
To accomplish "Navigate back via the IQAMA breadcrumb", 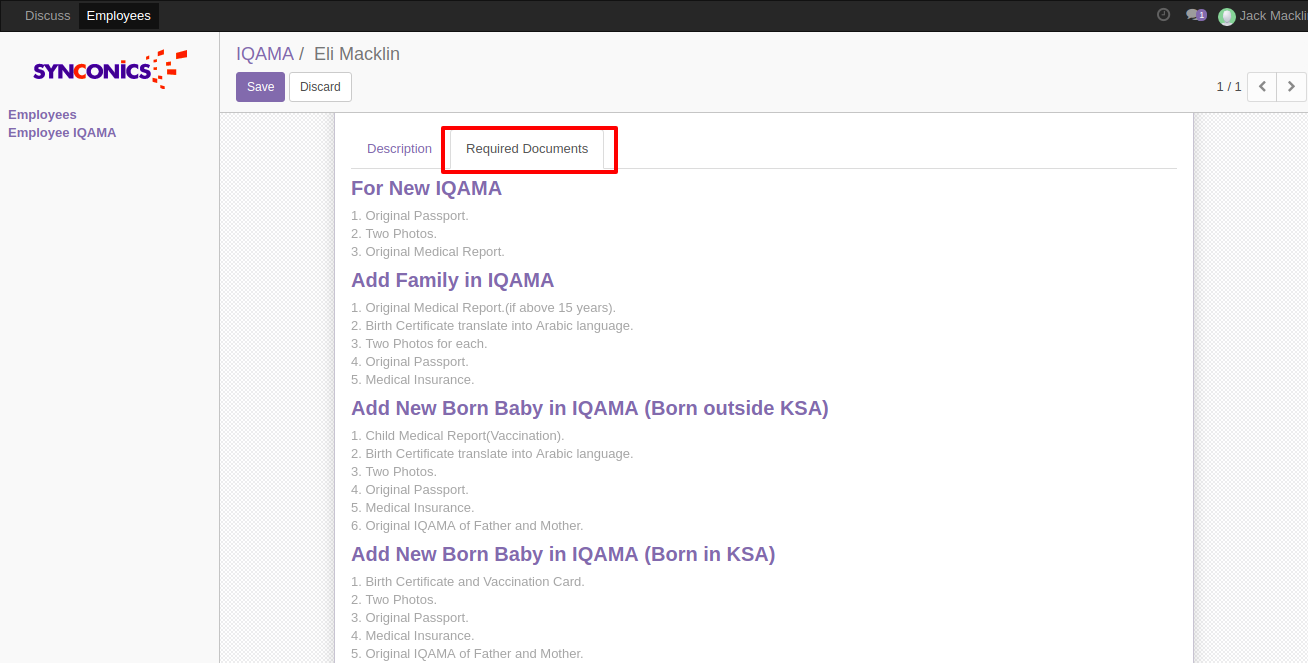I will tap(265, 54).
